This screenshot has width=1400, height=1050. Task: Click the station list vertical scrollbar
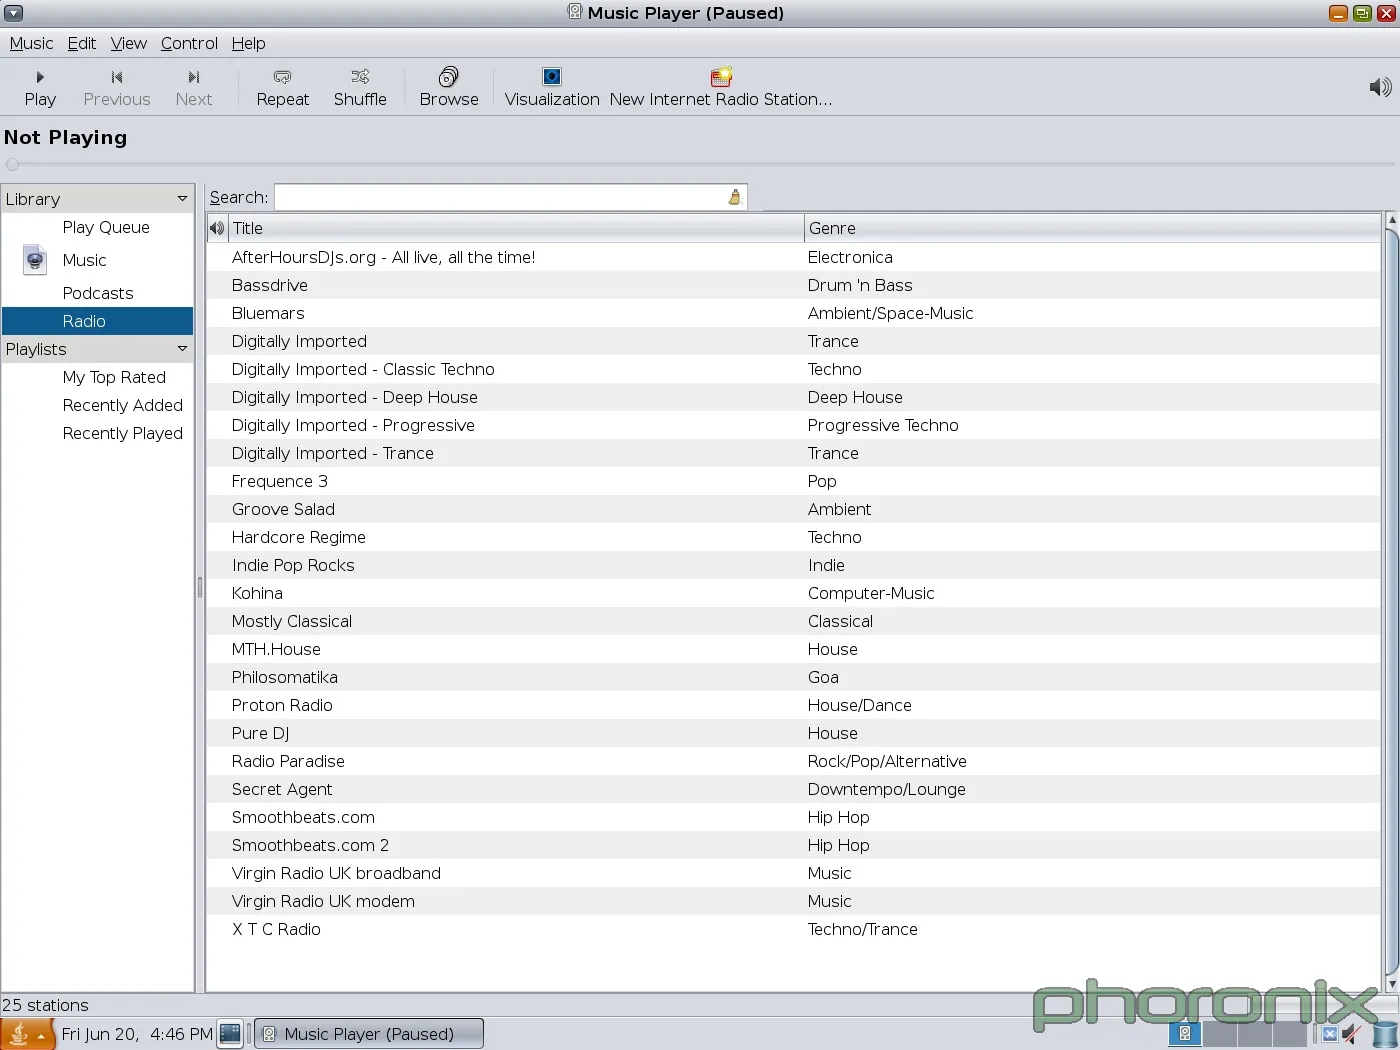coord(1390,602)
